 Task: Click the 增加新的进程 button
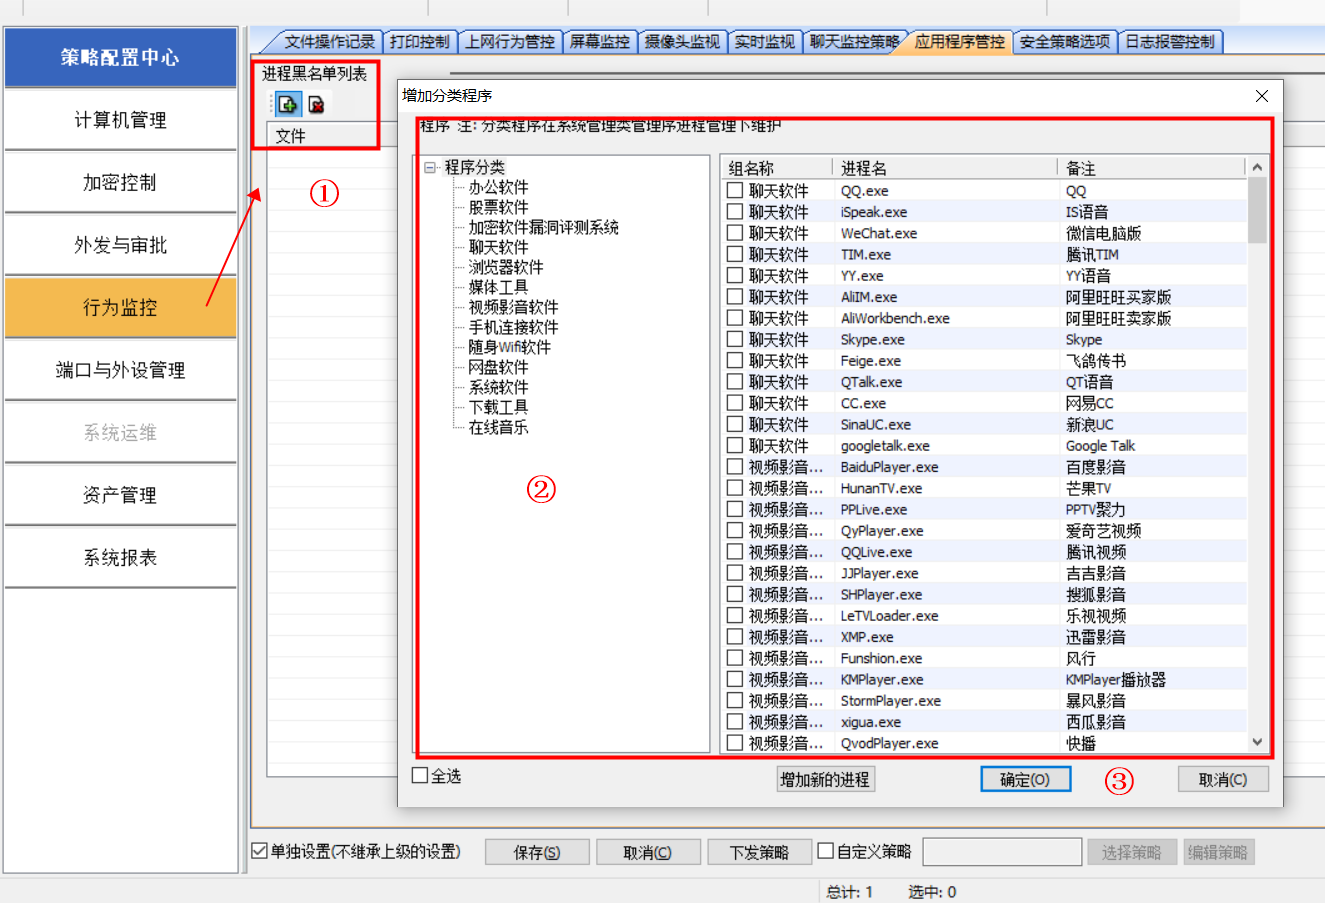pyautogui.click(x=824, y=779)
